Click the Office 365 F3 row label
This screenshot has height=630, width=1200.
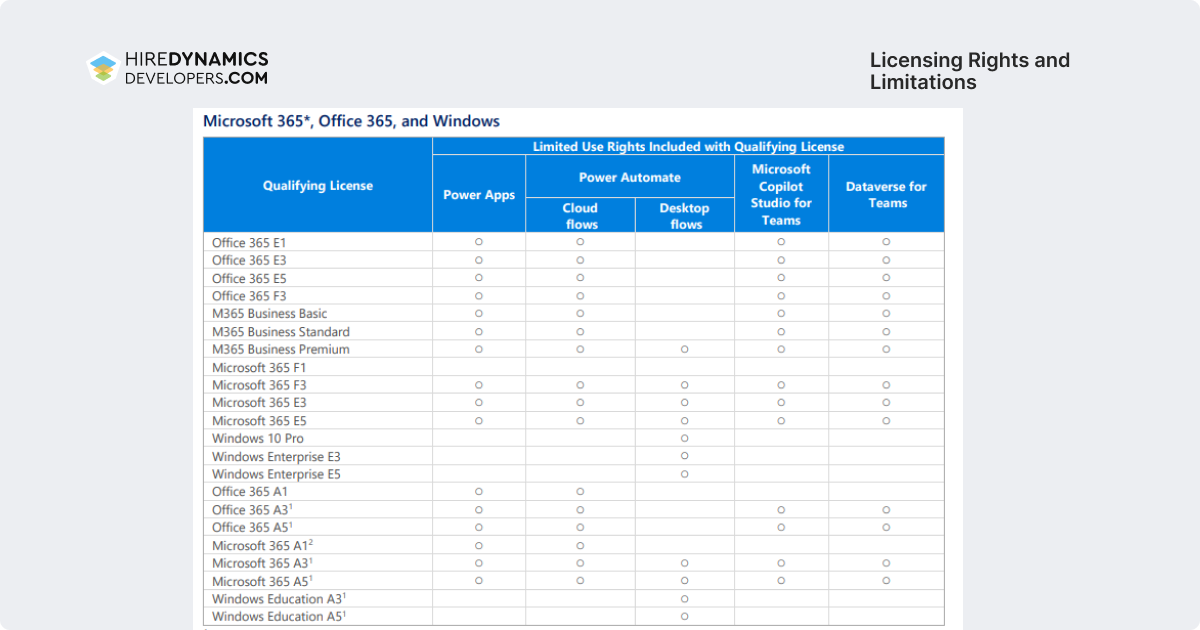pyautogui.click(x=249, y=296)
